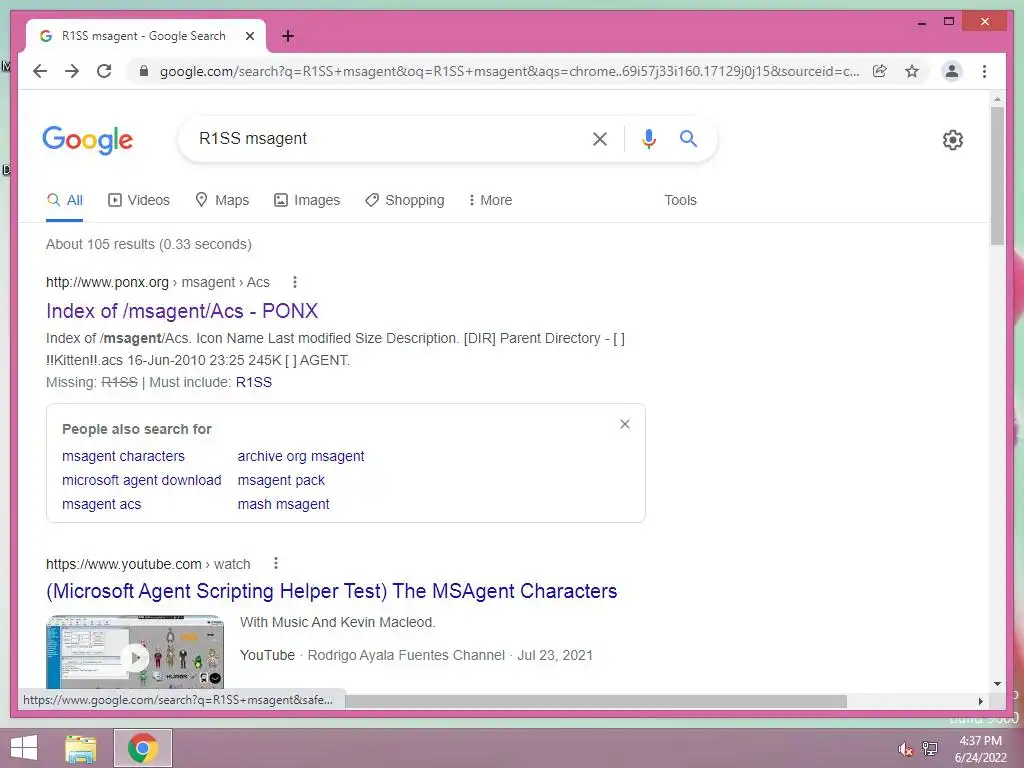Click the vertical scrollbar thumb

(997, 176)
